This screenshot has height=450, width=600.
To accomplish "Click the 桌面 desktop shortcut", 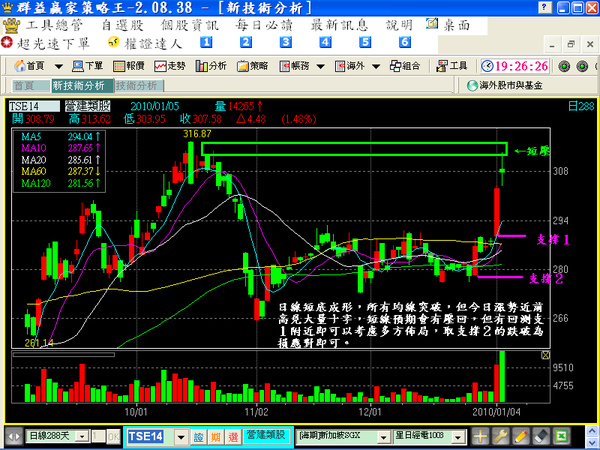I will (448, 25).
